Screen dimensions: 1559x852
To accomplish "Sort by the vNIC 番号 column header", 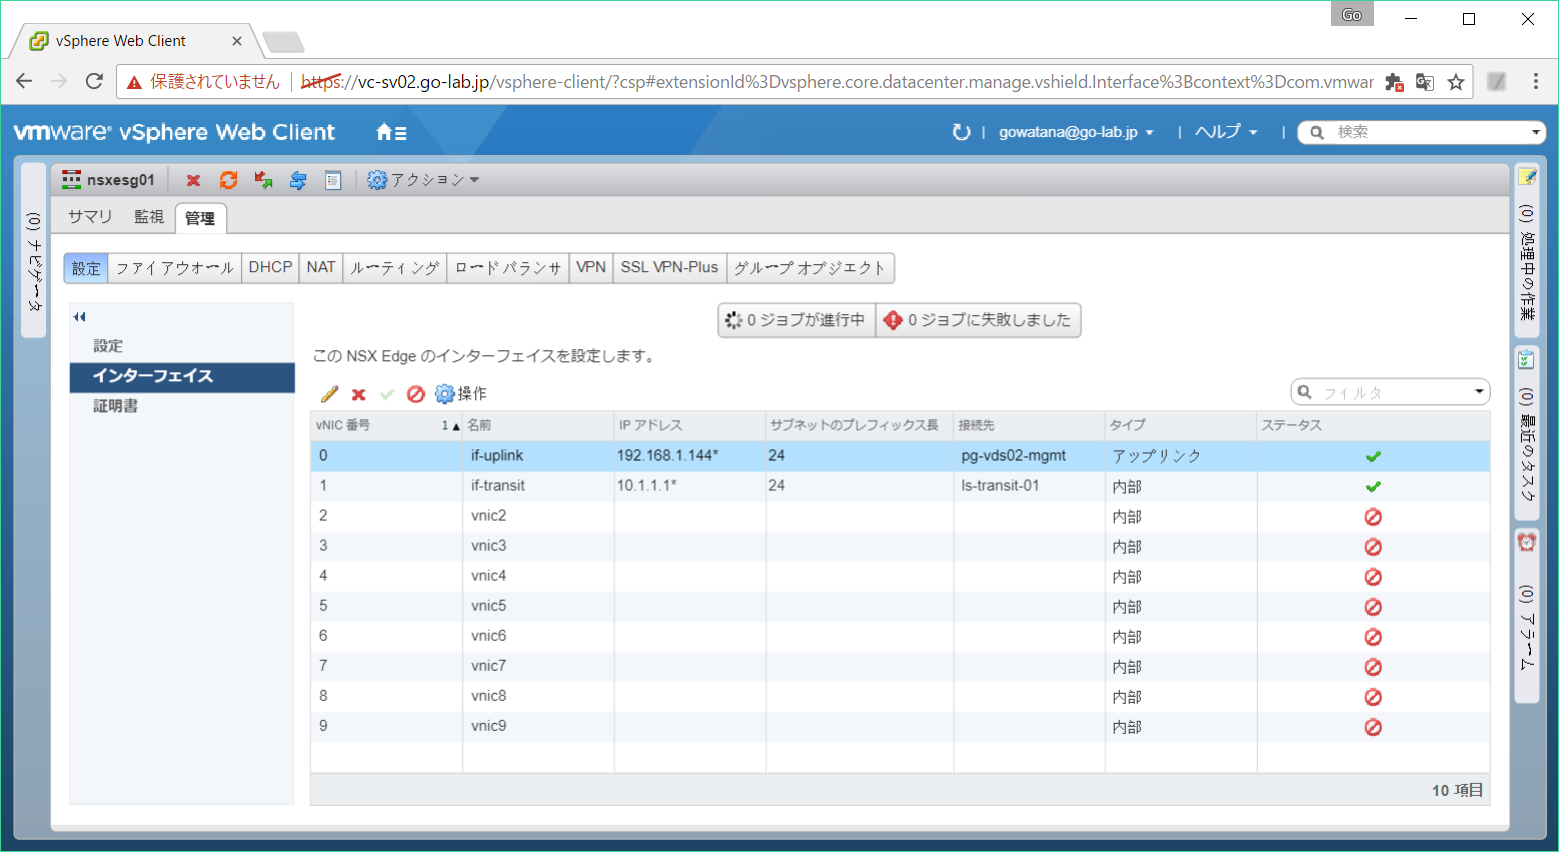I will 386,425.
